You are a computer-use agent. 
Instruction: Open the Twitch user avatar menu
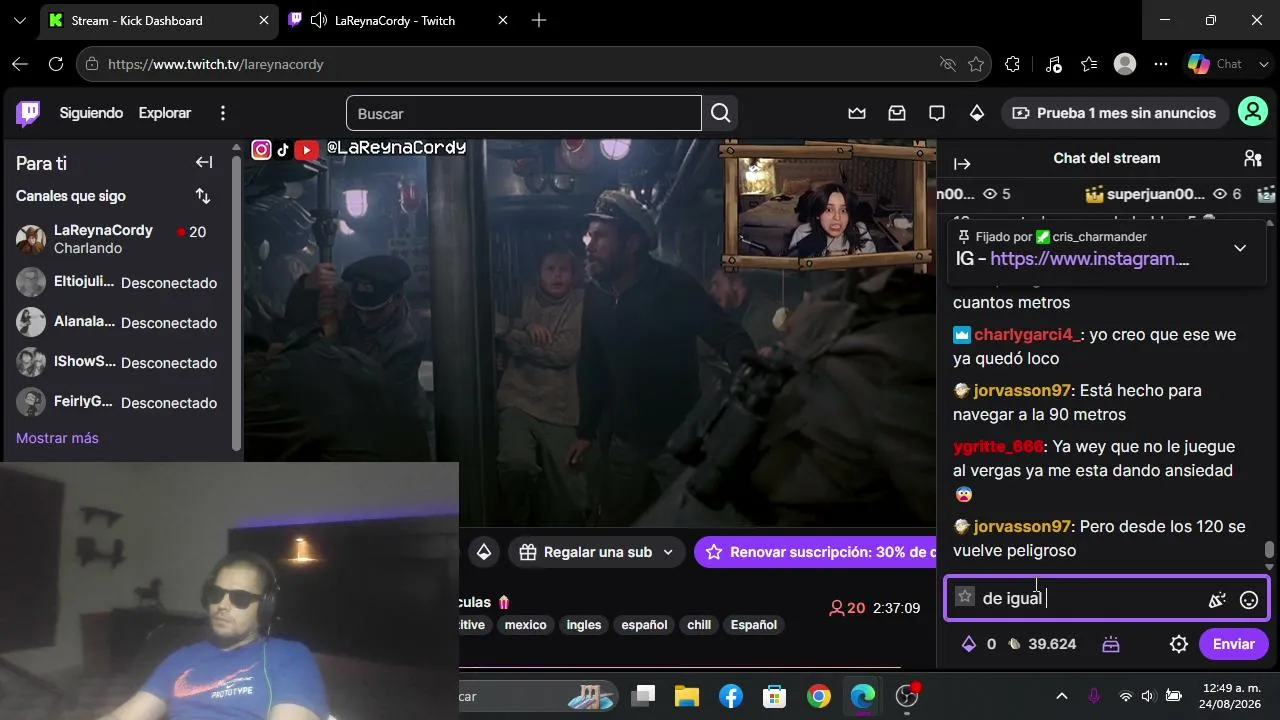tap(1253, 112)
